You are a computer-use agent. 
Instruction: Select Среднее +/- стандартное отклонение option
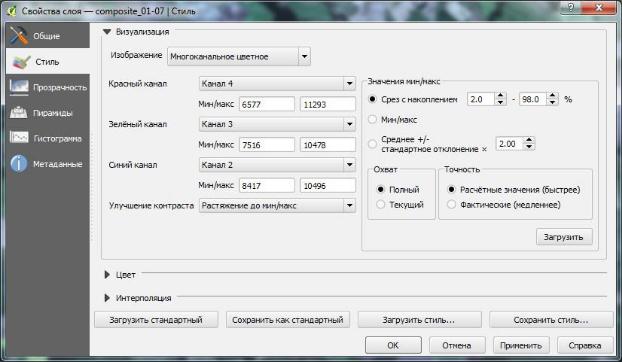[x=372, y=144]
